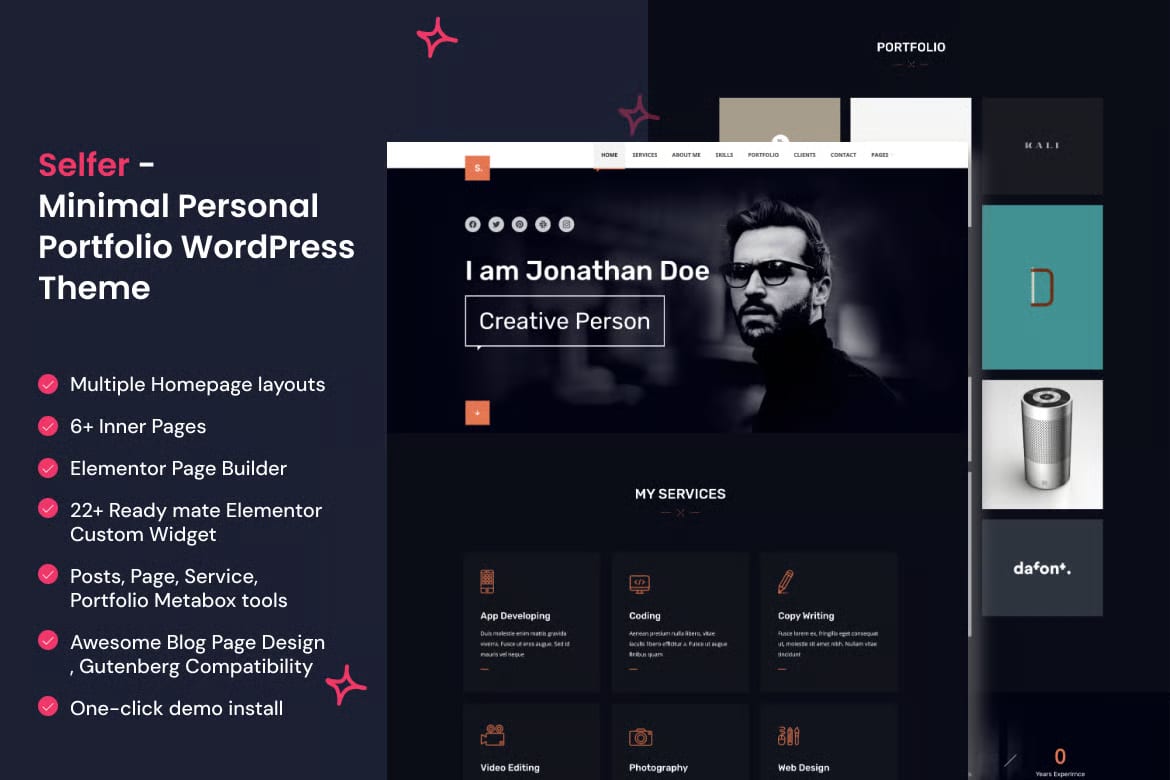Expand the PAGES dropdown menu
1170x780 pixels.
[880, 155]
